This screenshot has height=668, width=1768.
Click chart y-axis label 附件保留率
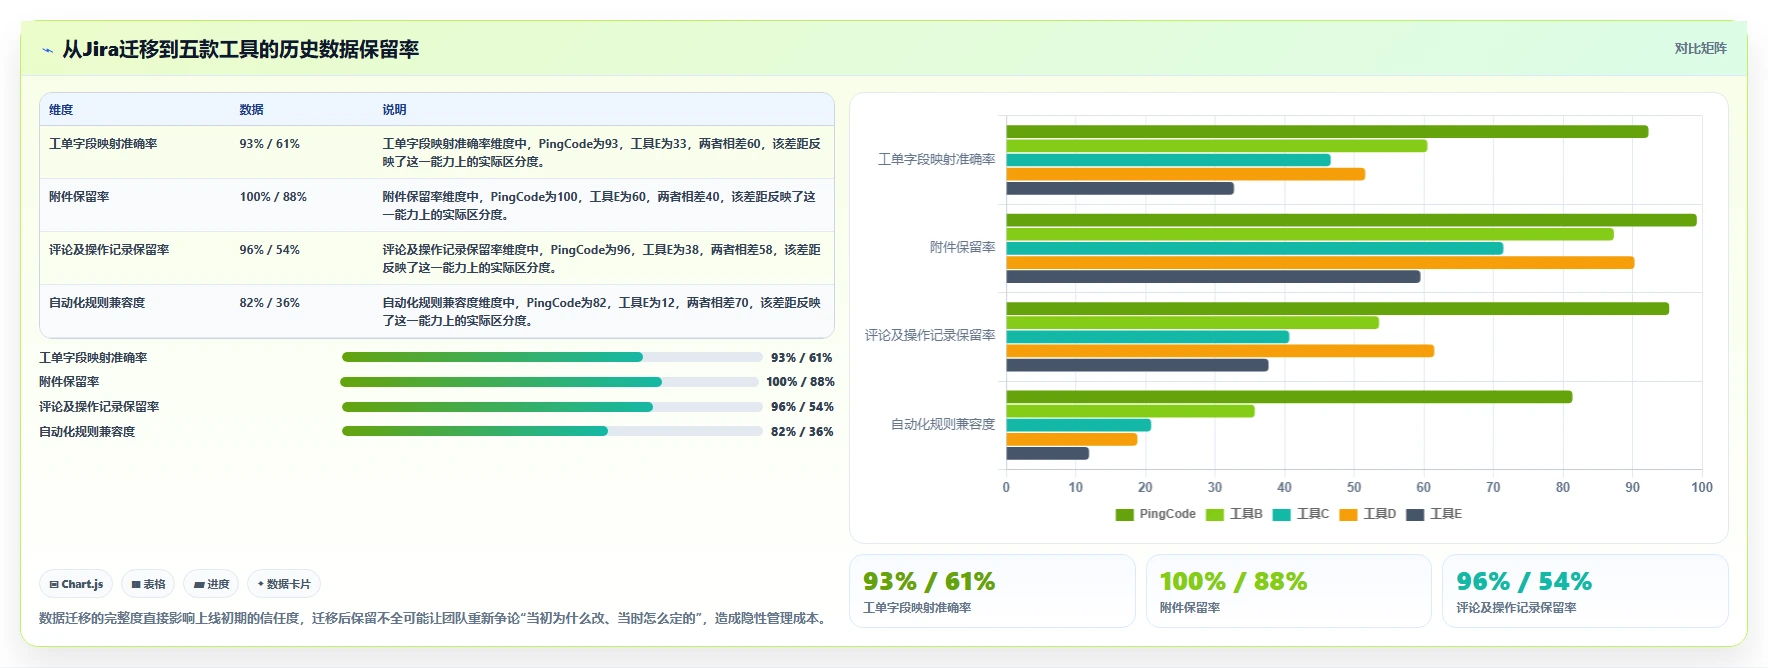tap(962, 247)
